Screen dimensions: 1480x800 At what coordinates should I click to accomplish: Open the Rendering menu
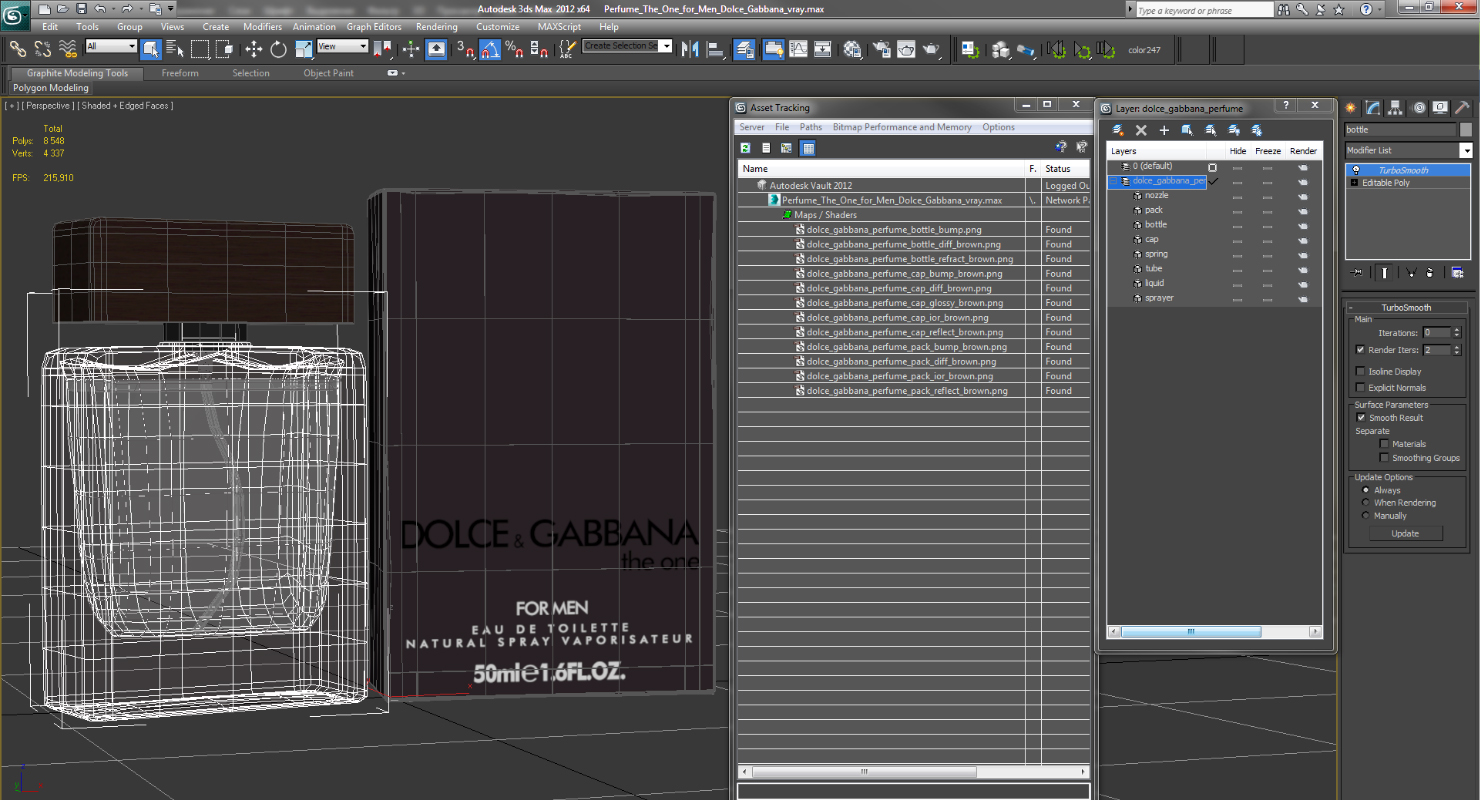436,27
